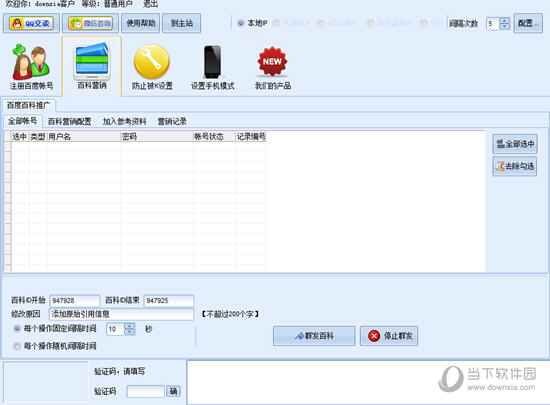Decrease the 间隔次数 spinner value

[504, 27]
